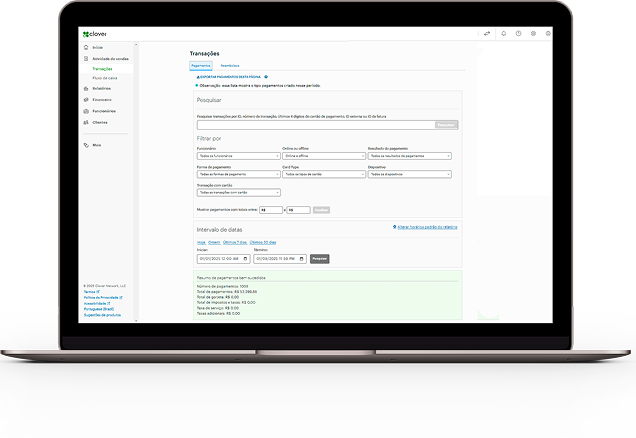The width and height of the screenshot is (636, 438).
Task: Click the Taxas adicionais line
Action: pyautogui.click(x=218, y=313)
